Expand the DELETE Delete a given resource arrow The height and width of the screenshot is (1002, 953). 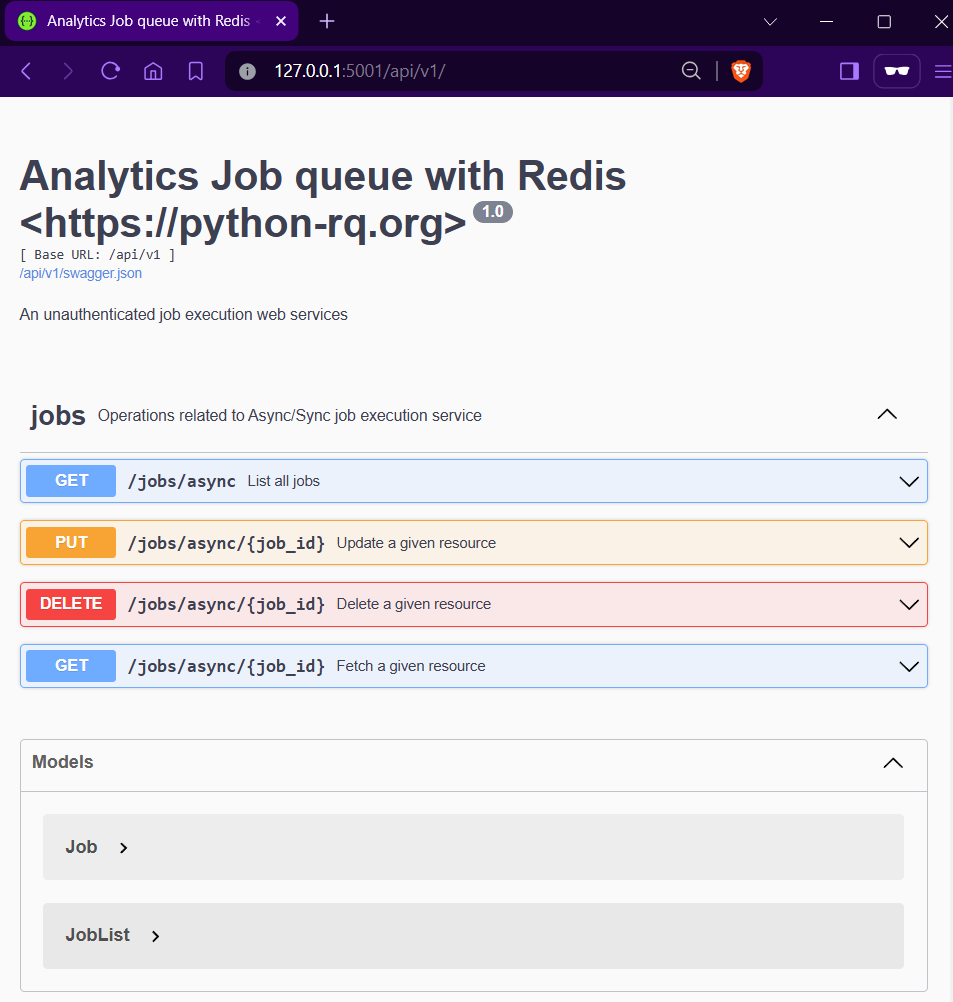click(x=909, y=605)
